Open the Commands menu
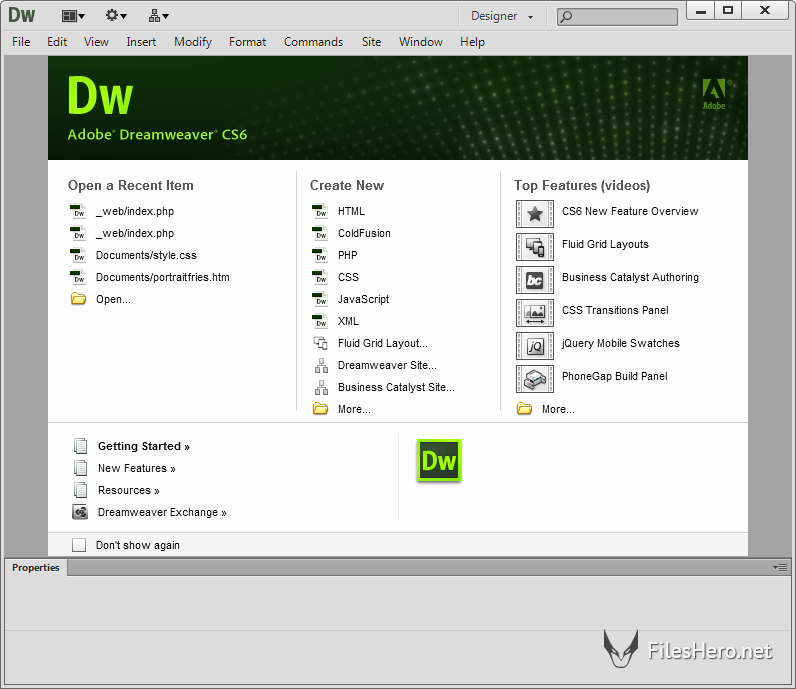Screen dimensions: 796x689 point(313,42)
